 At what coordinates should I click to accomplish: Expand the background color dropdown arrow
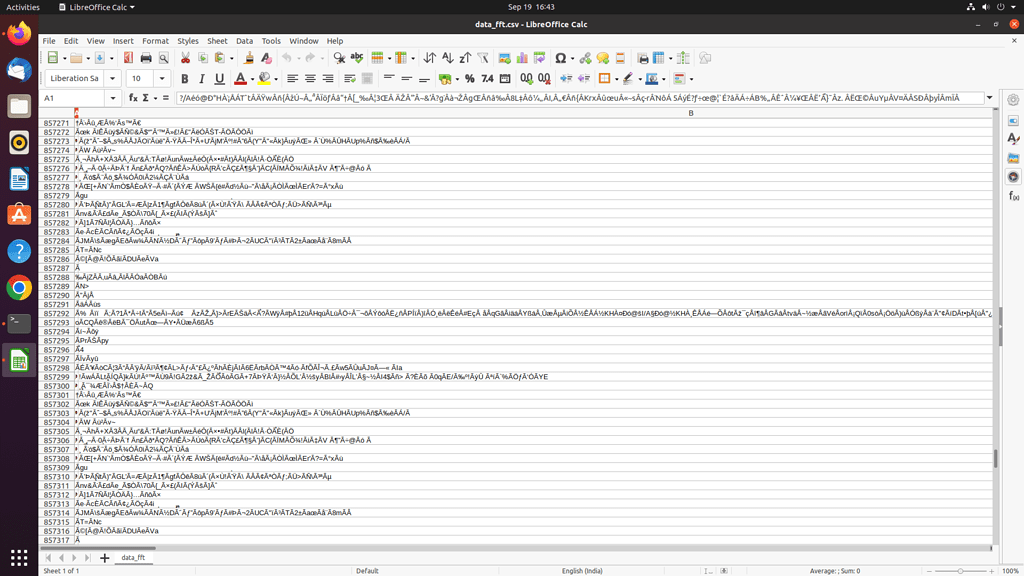pos(275,77)
